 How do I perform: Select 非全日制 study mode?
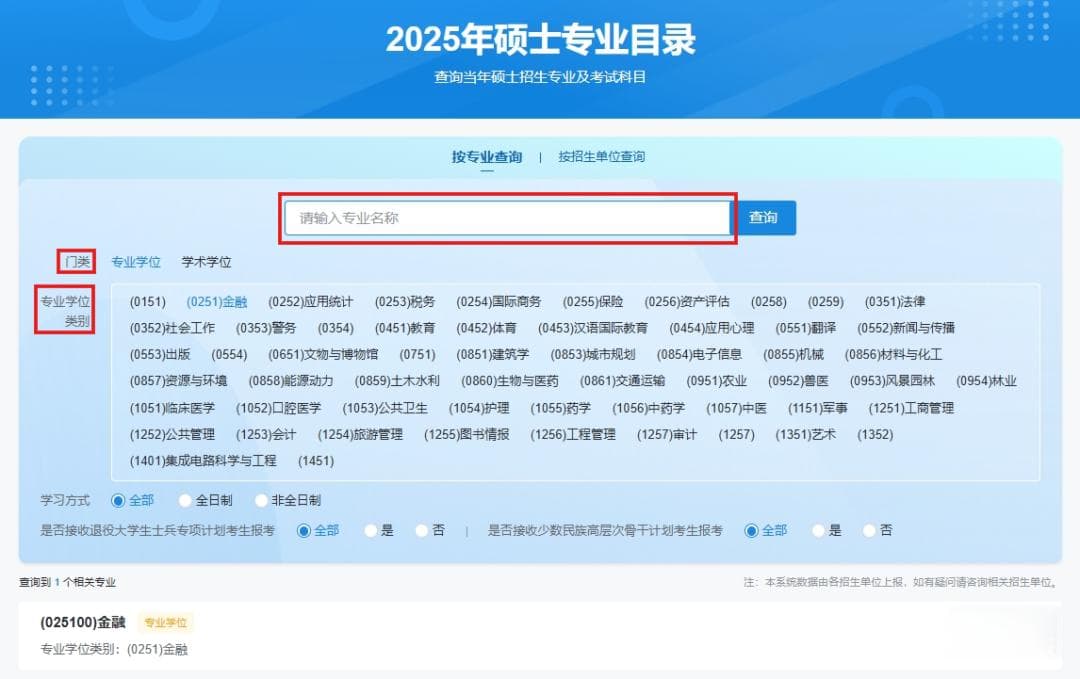tap(288, 501)
